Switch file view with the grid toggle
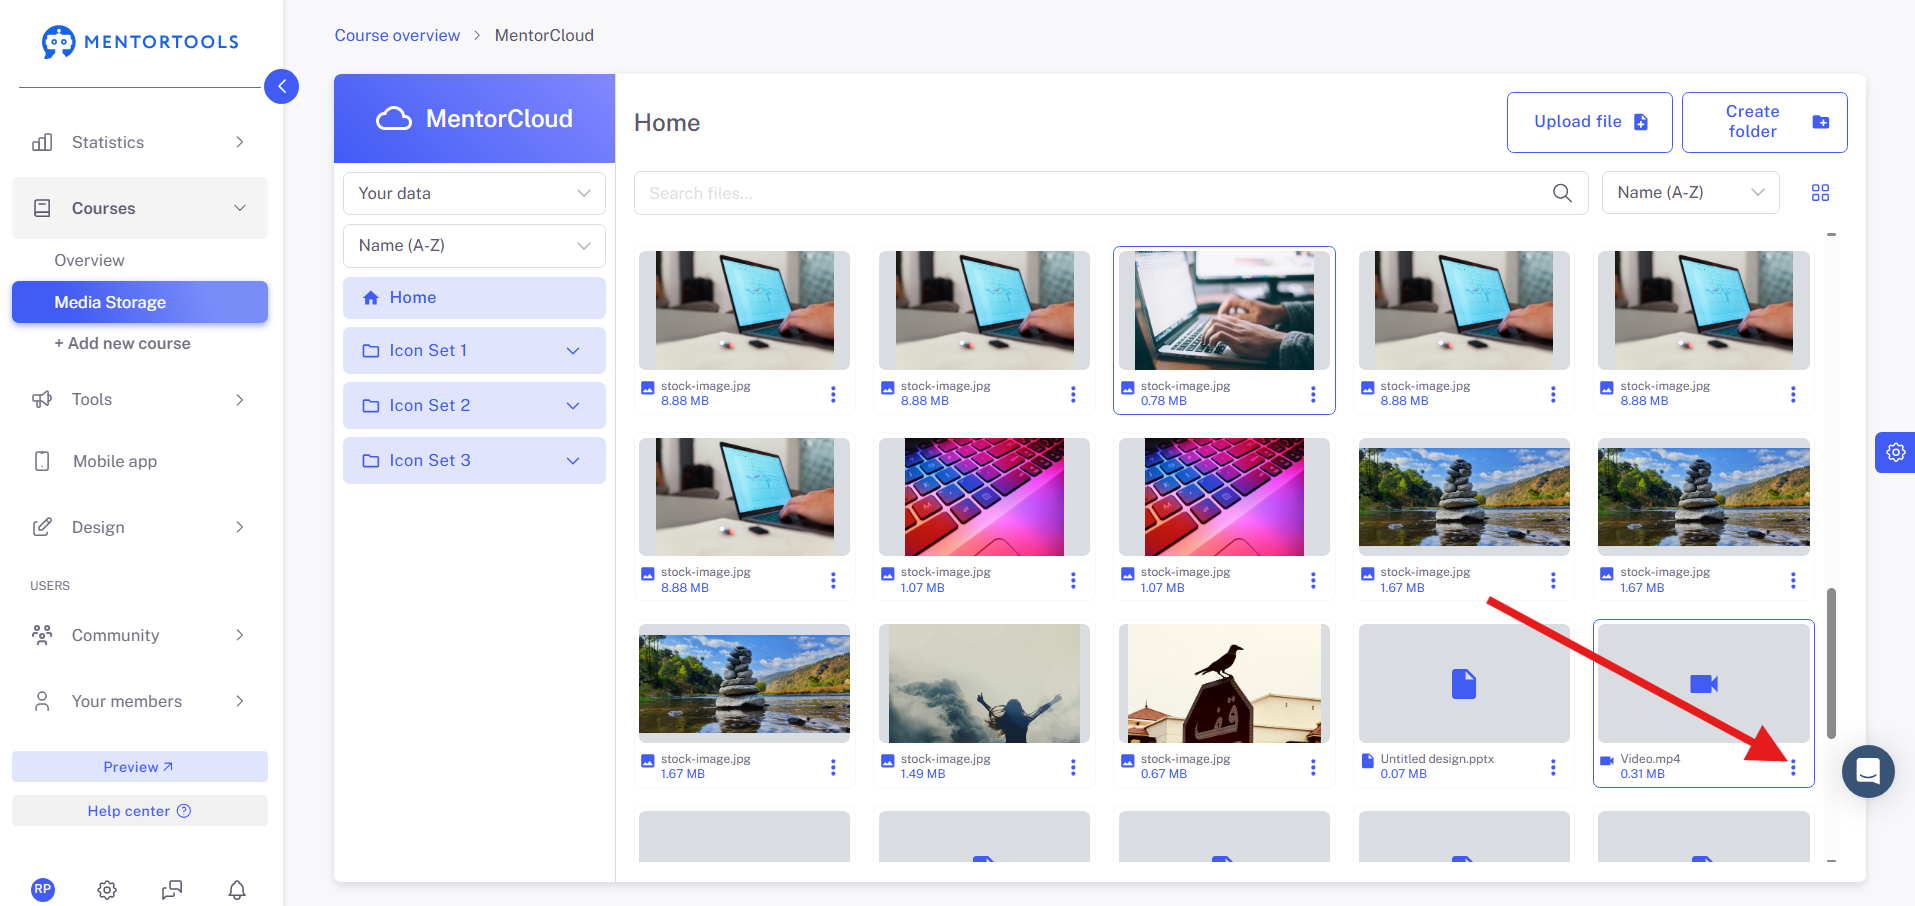Image resolution: width=1915 pixels, height=906 pixels. [x=1820, y=193]
